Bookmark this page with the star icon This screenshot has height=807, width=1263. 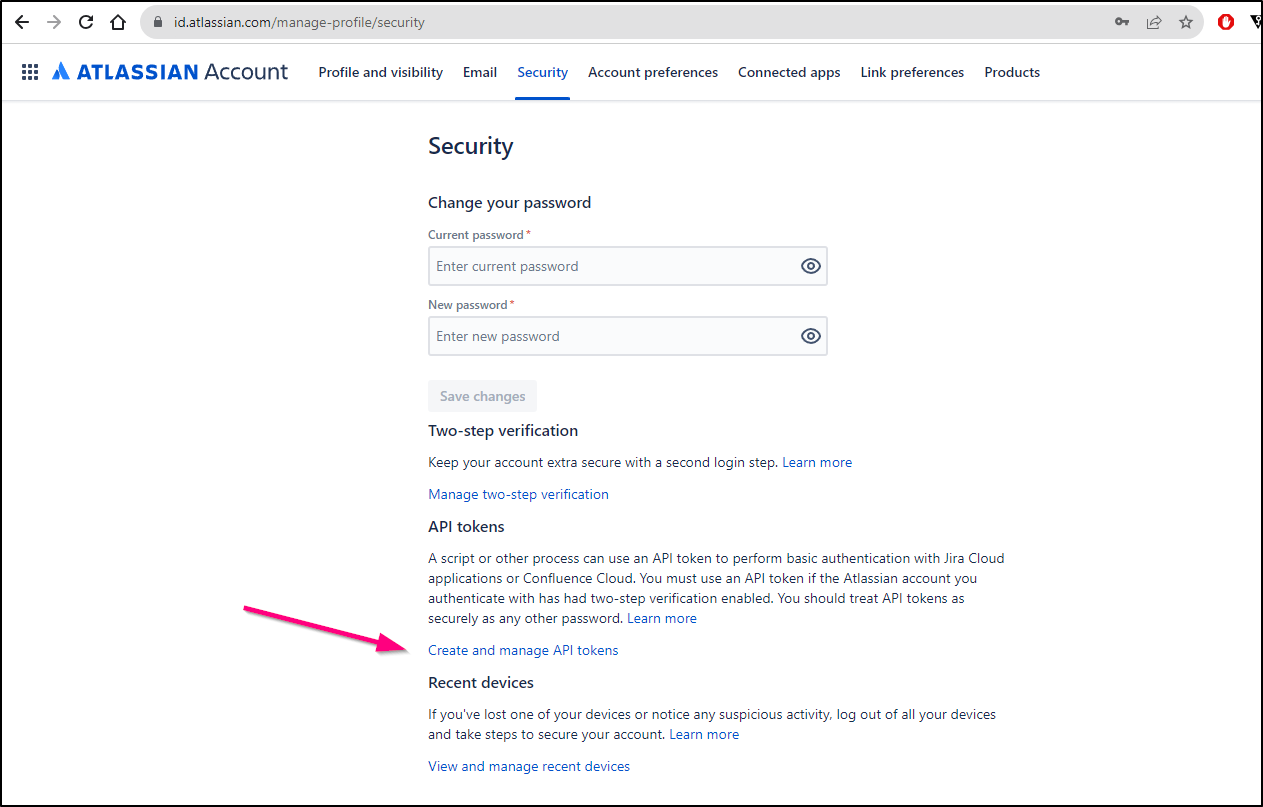(x=1186, y=22)
